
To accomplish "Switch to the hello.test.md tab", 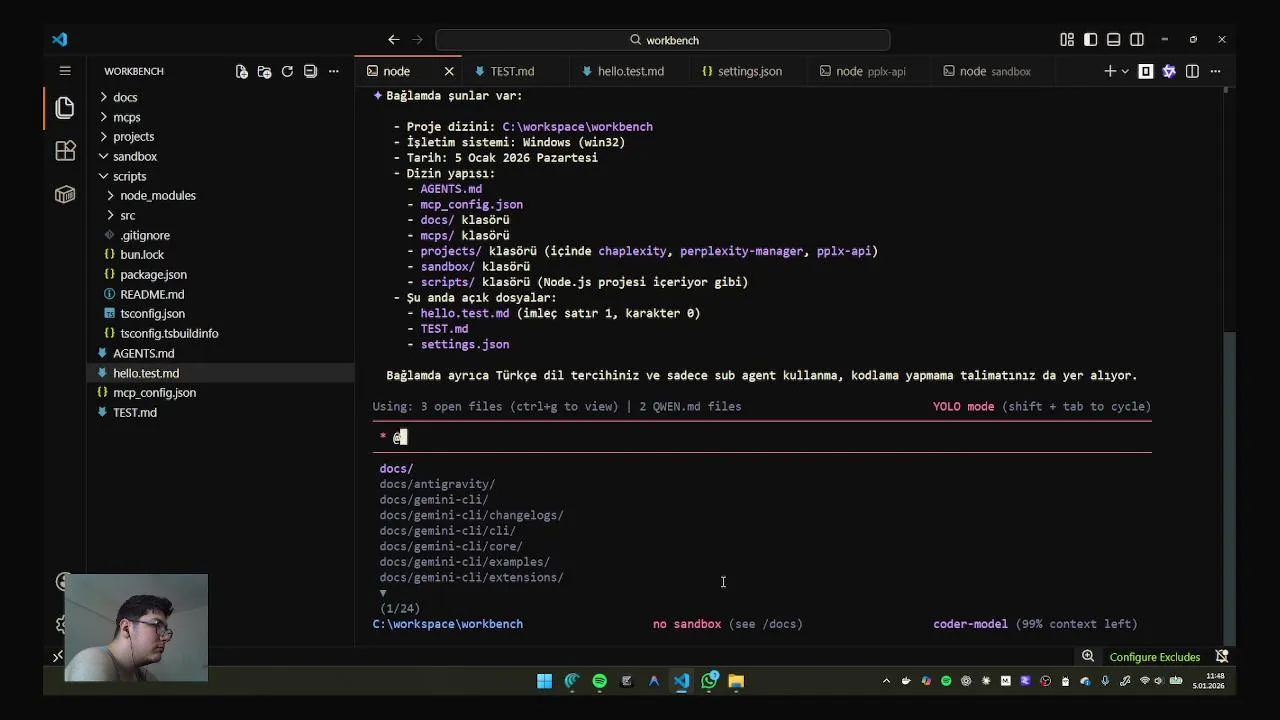I will coord(630,71).
